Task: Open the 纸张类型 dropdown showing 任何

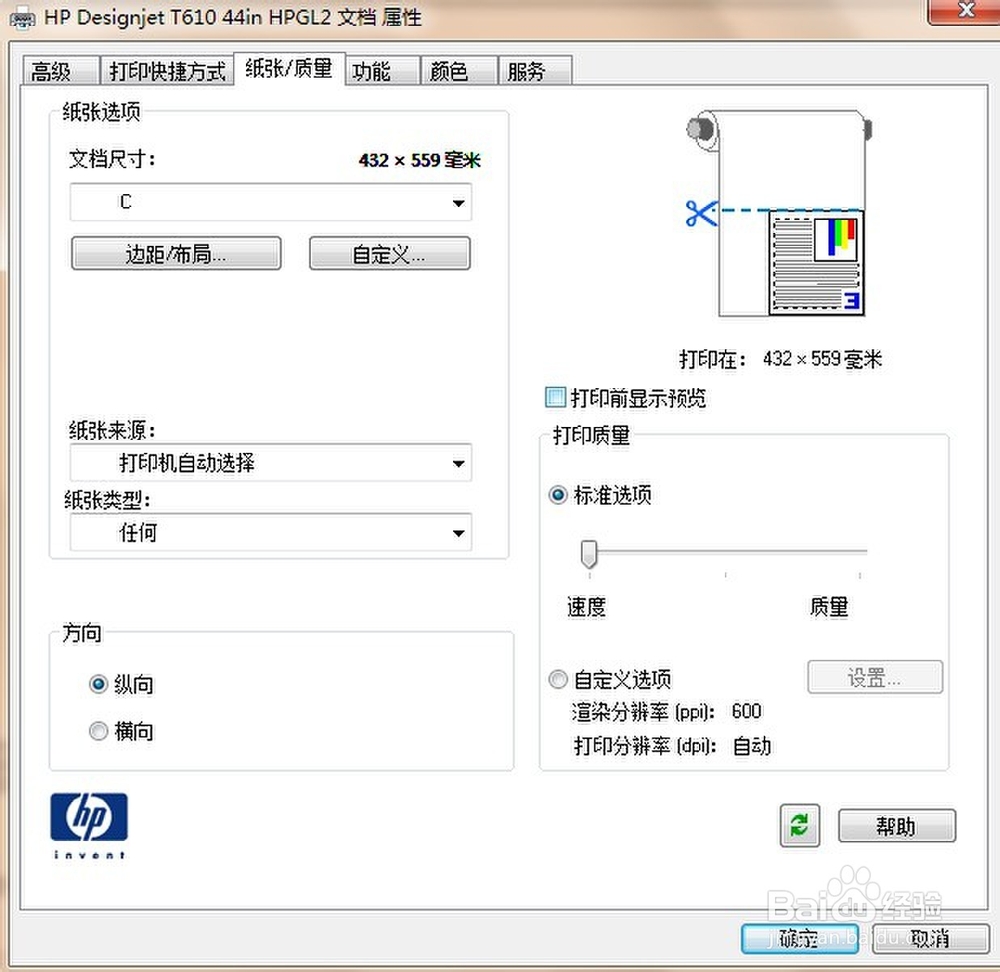Action: 271,533
